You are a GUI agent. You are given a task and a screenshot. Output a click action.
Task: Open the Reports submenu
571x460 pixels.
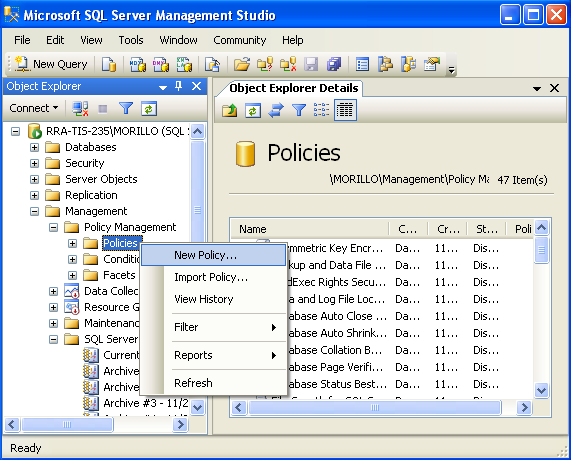[x=213, y=355]
